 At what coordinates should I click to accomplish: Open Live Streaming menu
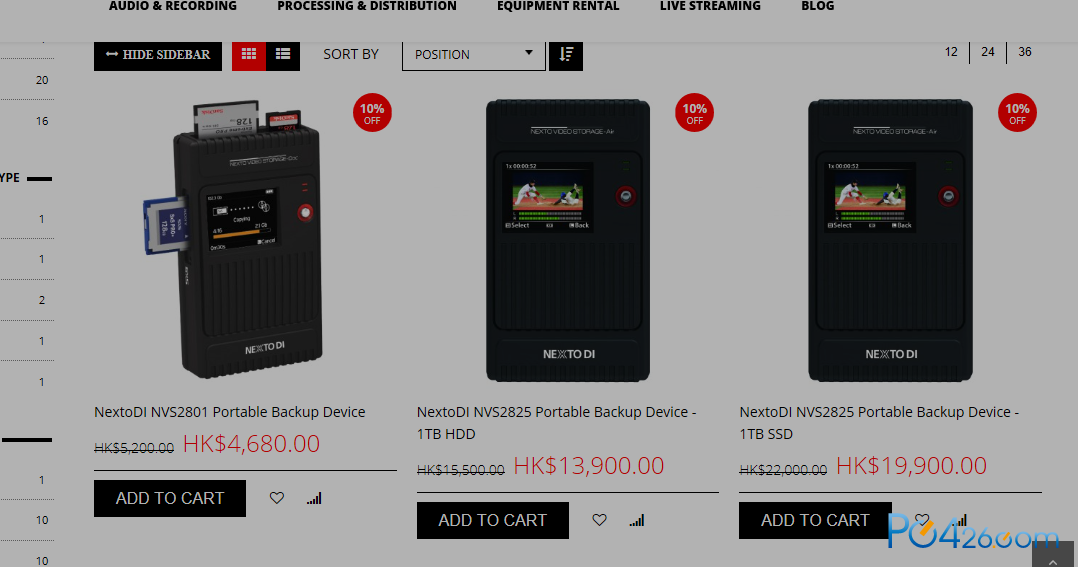tap(710, 6)
